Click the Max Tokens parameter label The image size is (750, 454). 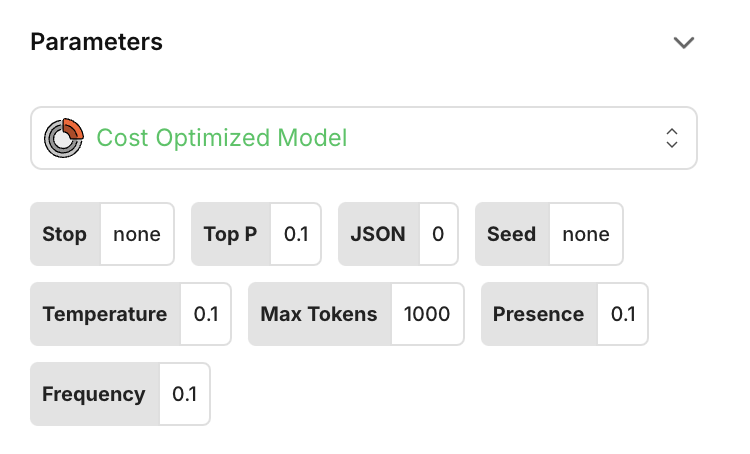click(319, 314)
